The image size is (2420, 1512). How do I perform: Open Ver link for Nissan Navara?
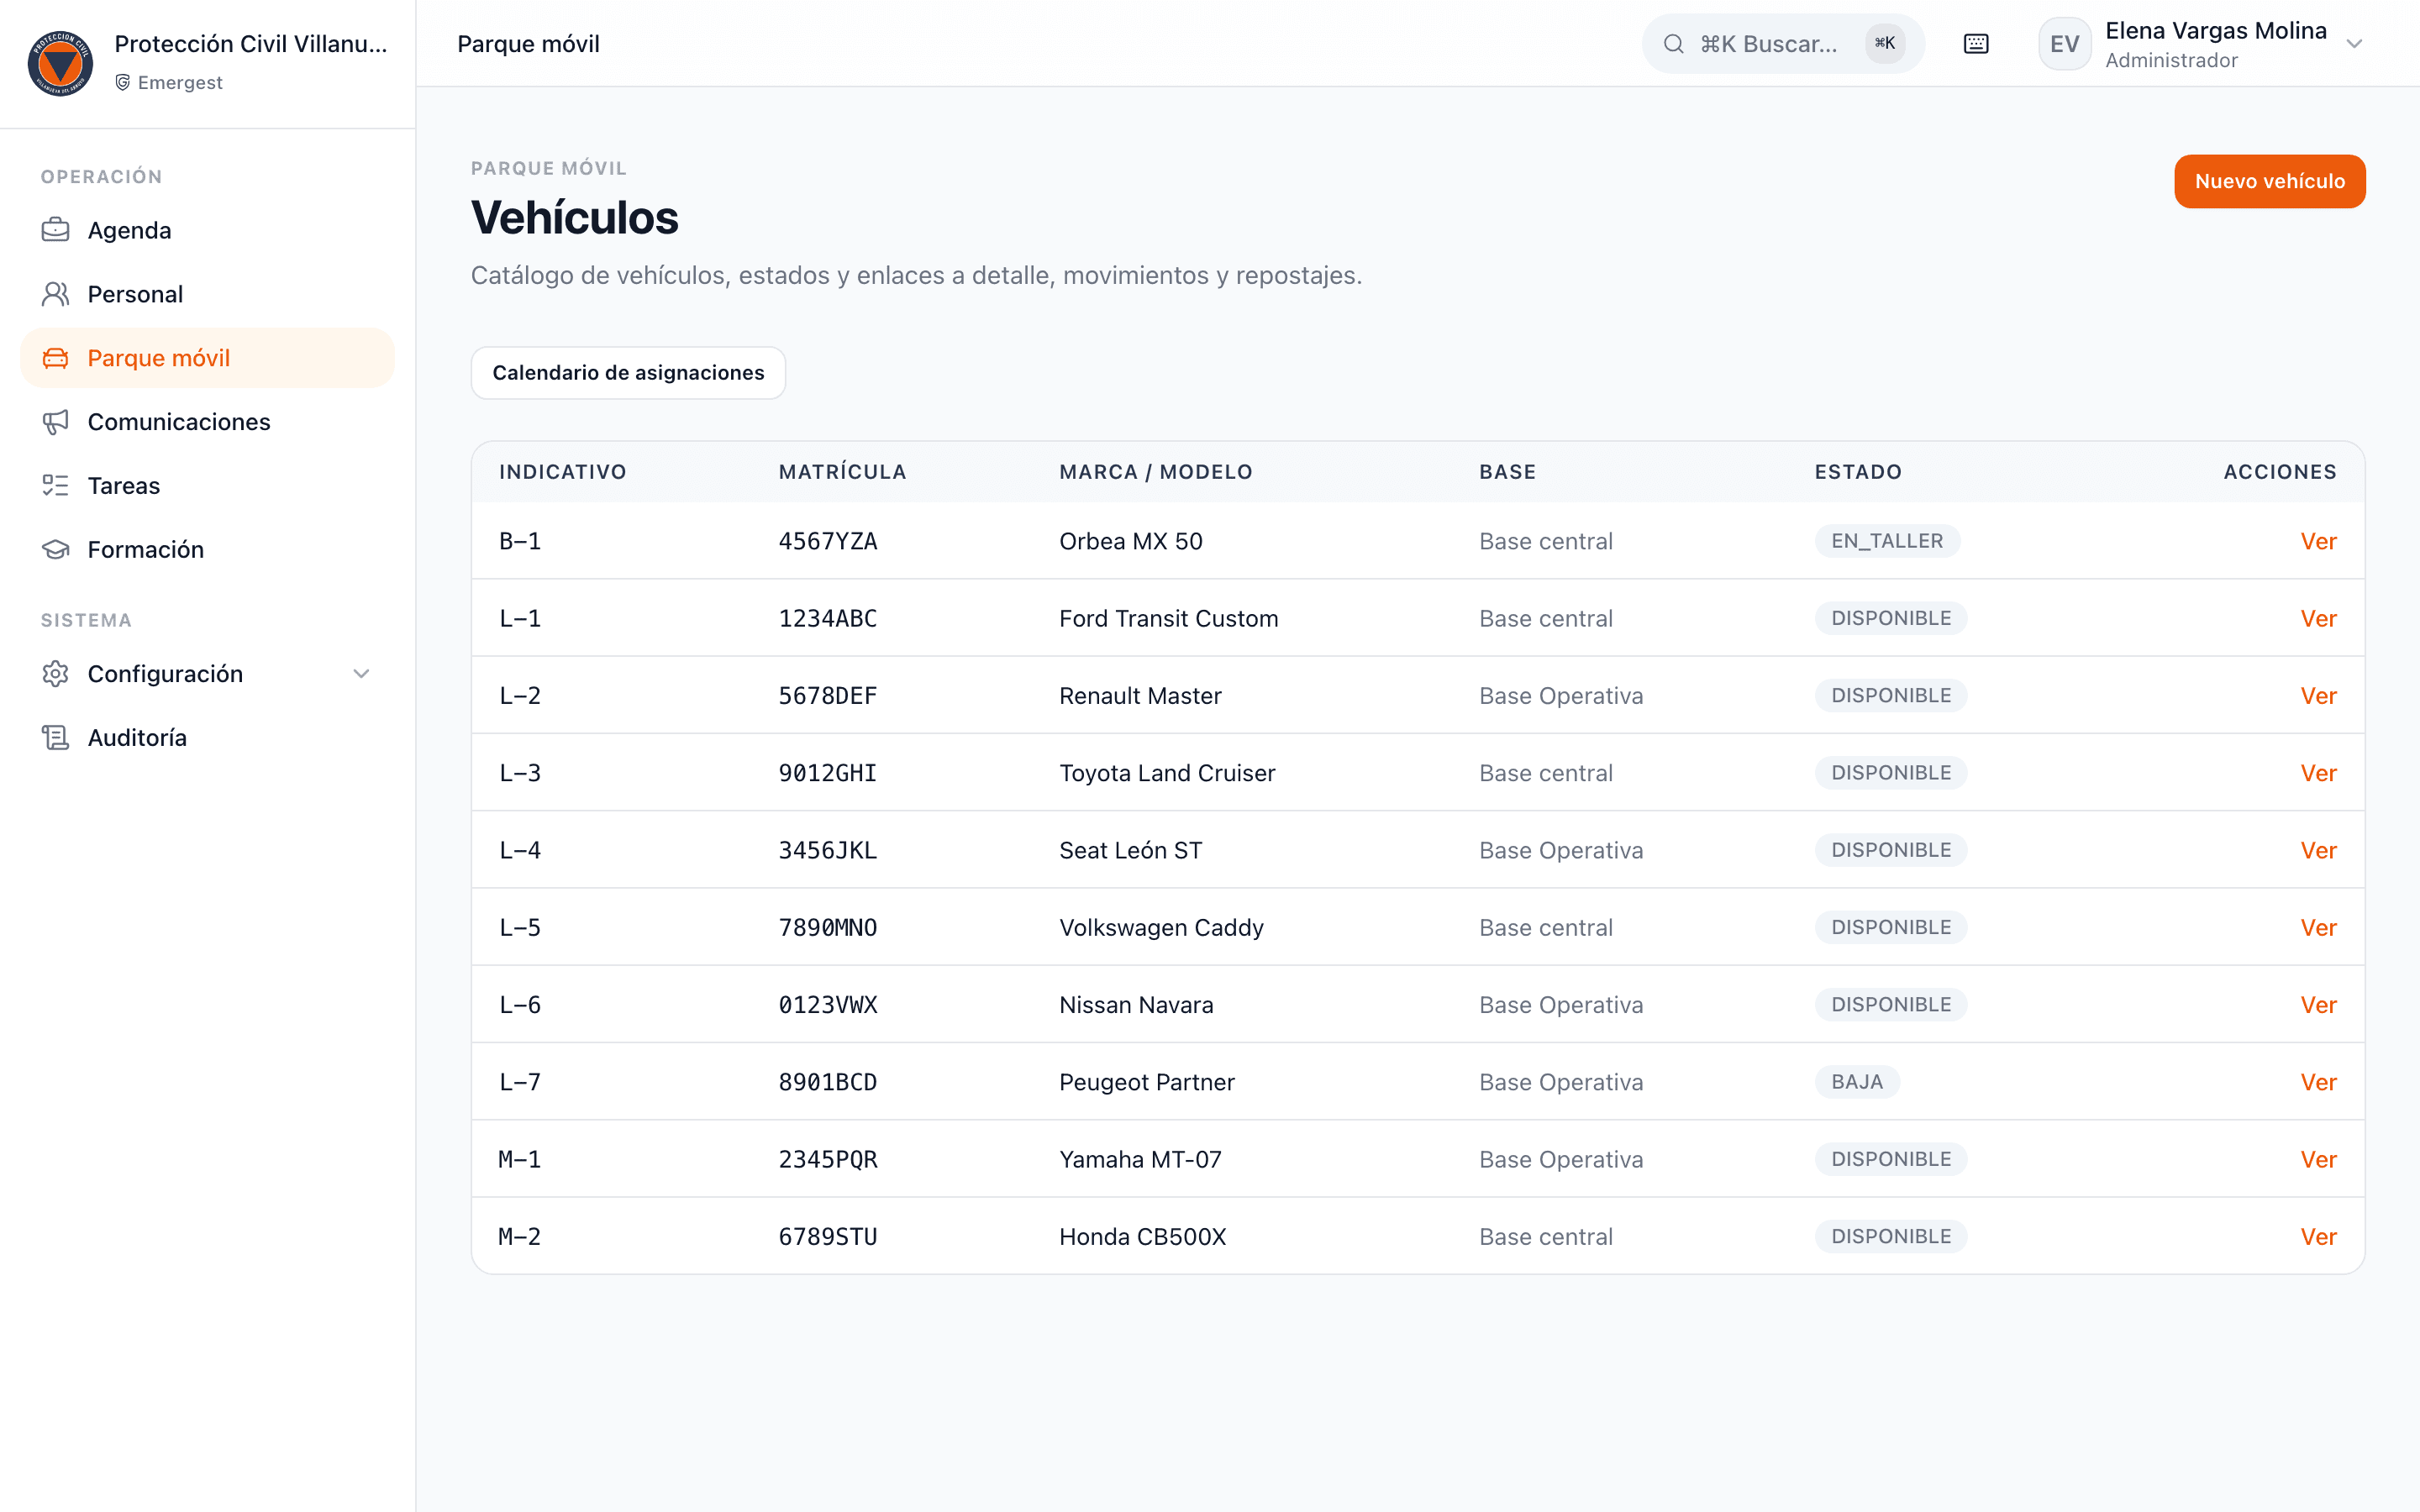click(2318, 1005)
